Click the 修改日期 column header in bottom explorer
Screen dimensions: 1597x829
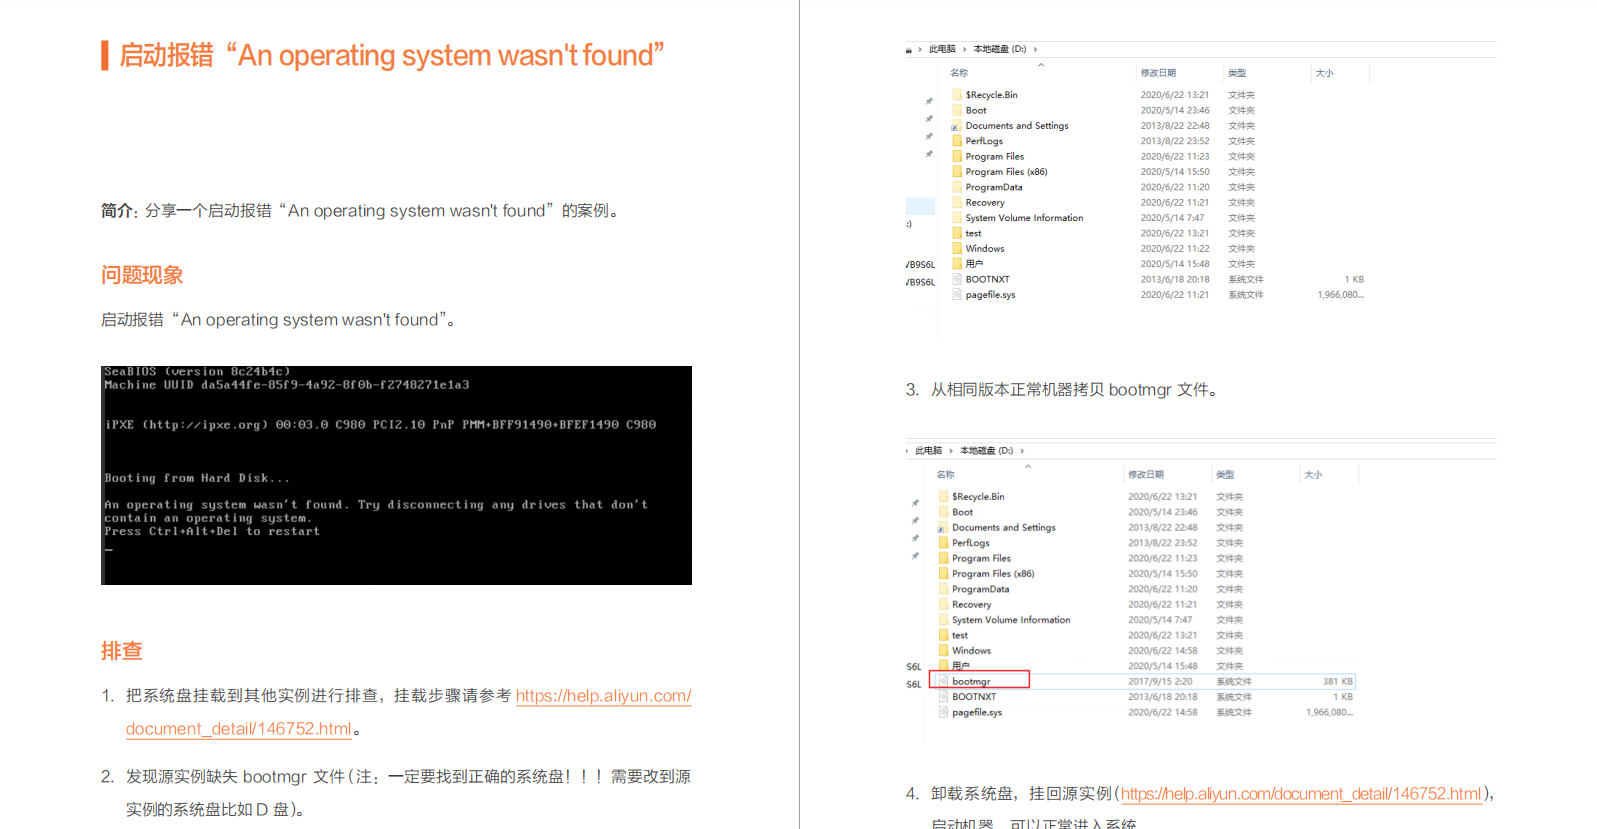[1146, 475]
